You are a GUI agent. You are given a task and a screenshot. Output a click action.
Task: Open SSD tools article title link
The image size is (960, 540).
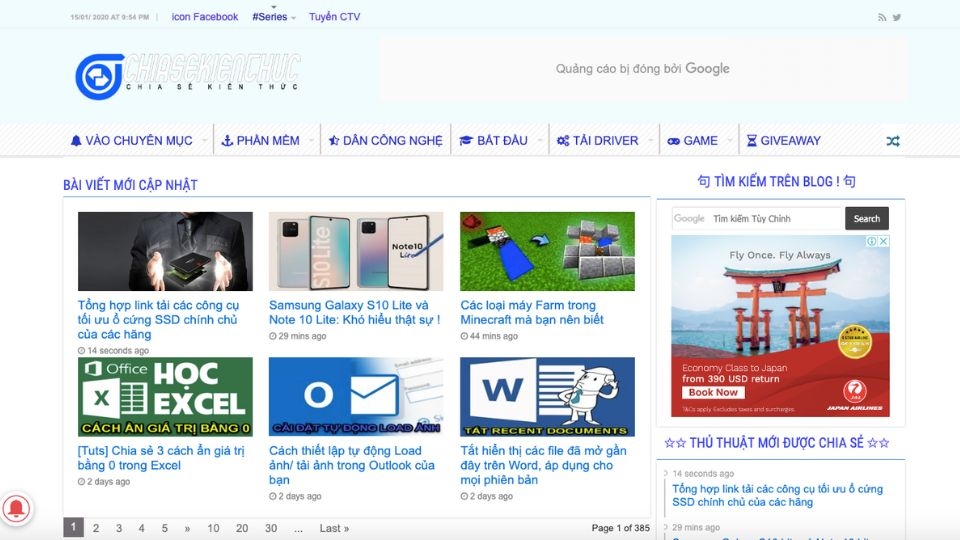coord(159,320)
